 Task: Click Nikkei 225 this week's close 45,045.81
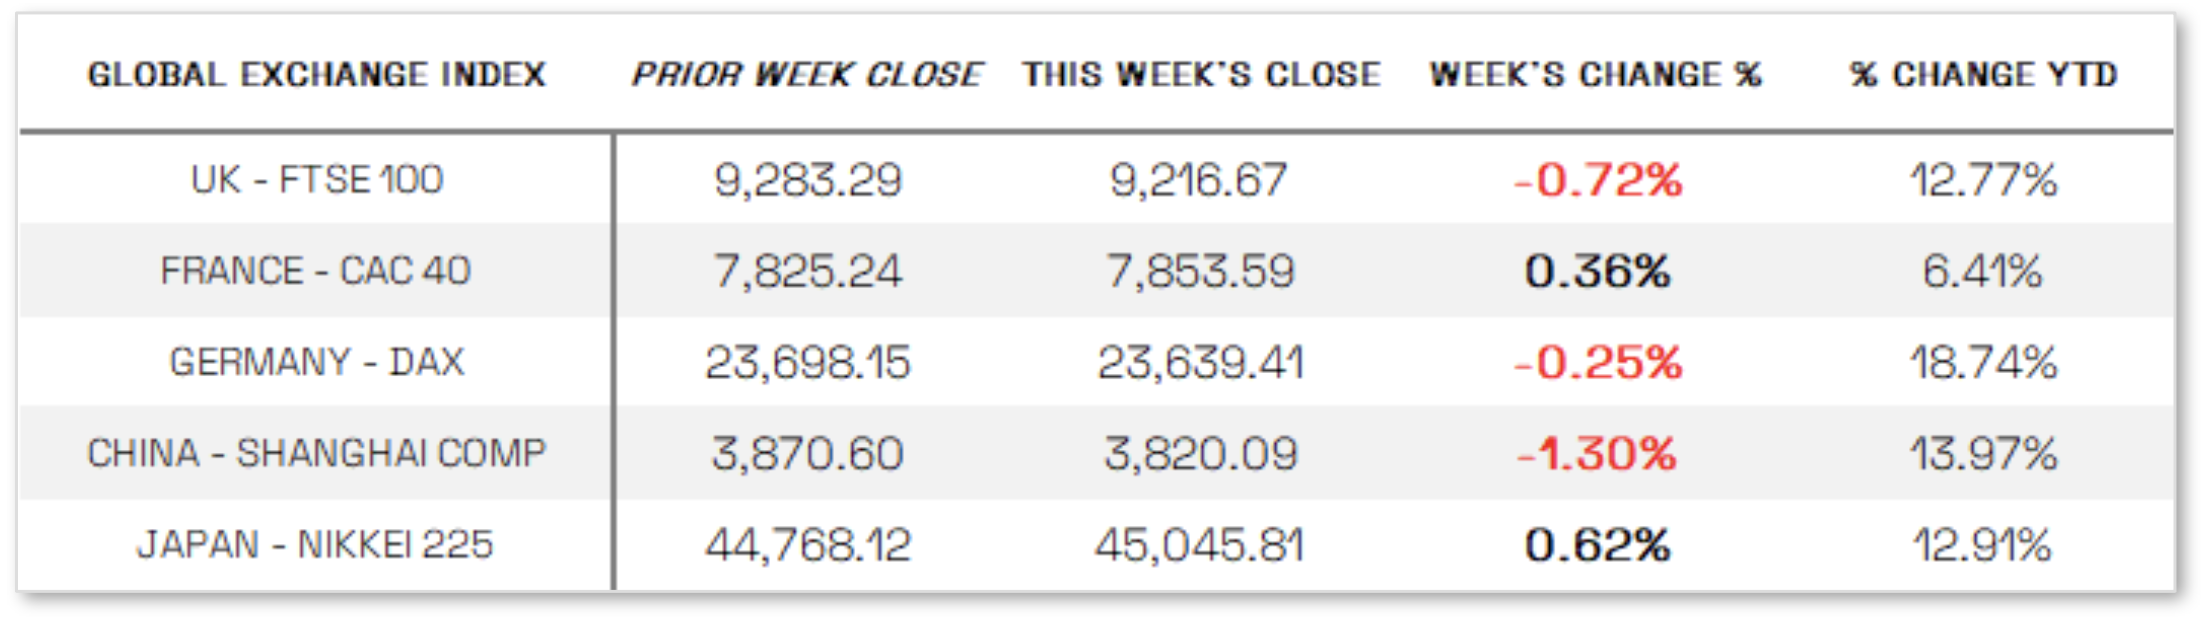tap(1200, 545)
